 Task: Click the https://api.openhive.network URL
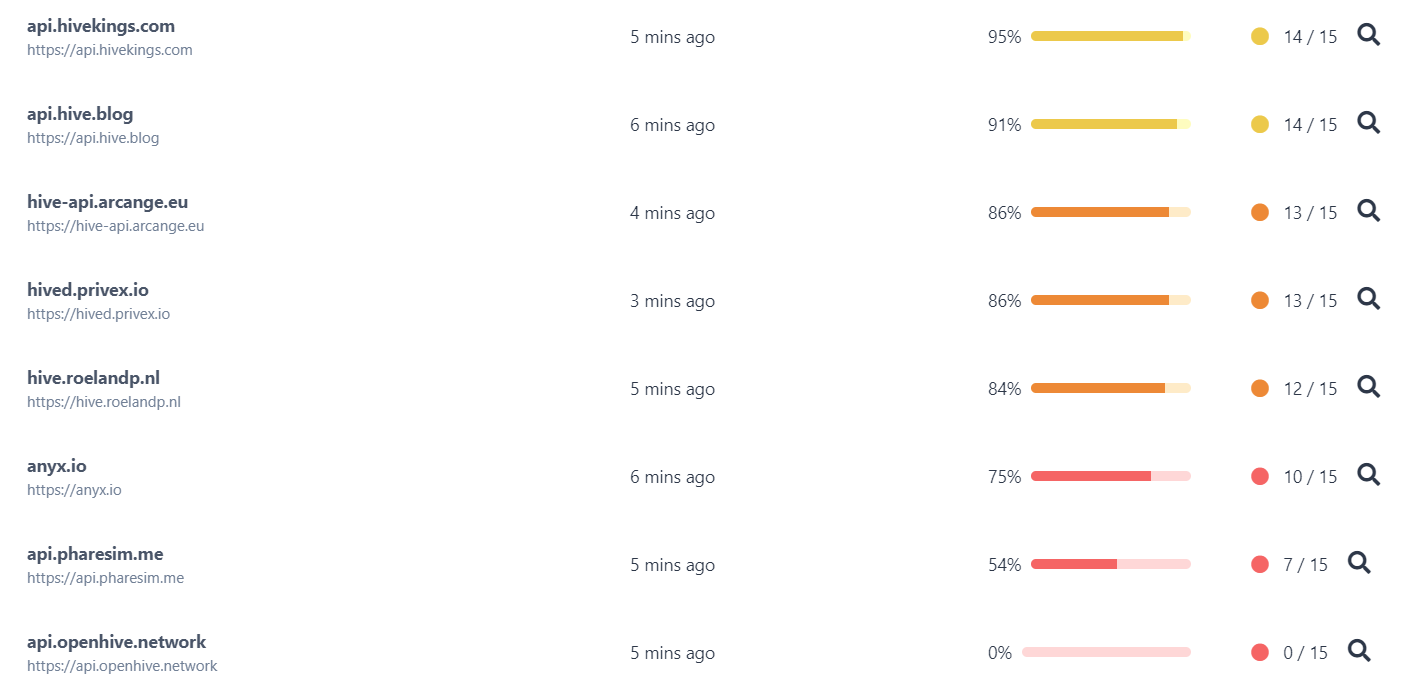point(122,666)
